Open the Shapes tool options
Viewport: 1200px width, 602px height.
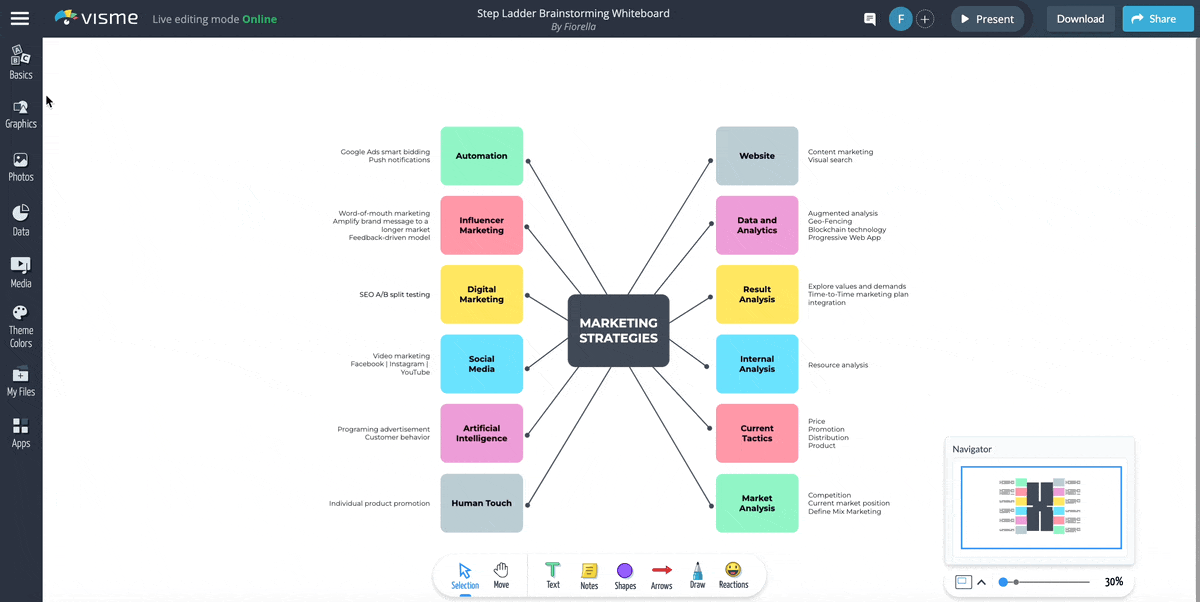[x=625, y=575]
